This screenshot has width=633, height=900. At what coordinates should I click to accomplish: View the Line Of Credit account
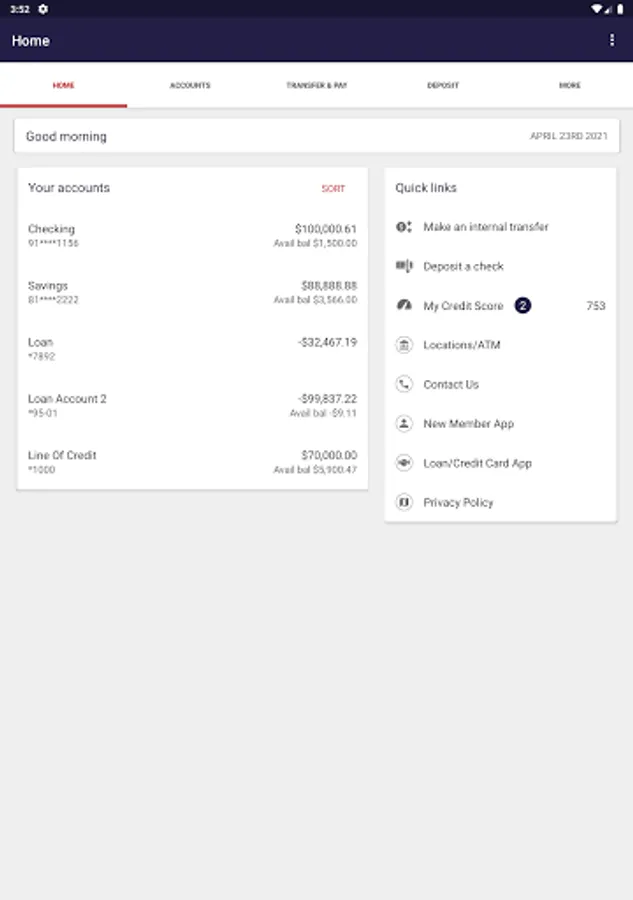(192, 461)
